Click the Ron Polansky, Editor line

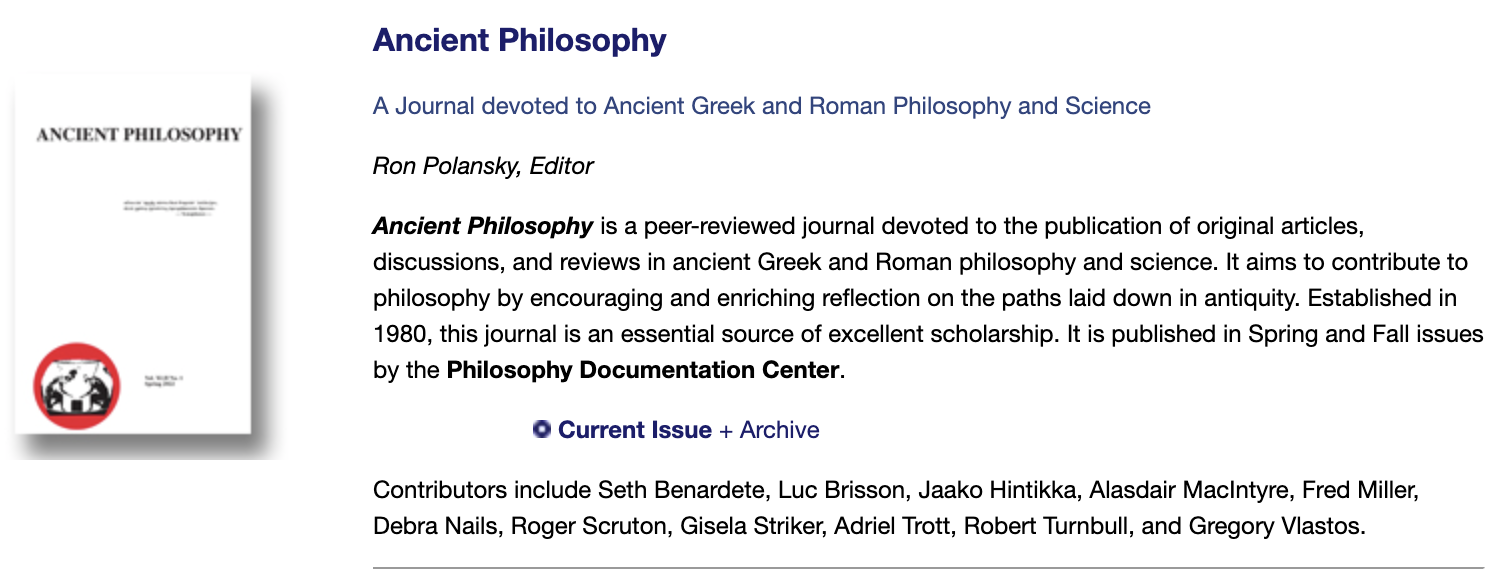pos(483,166)
